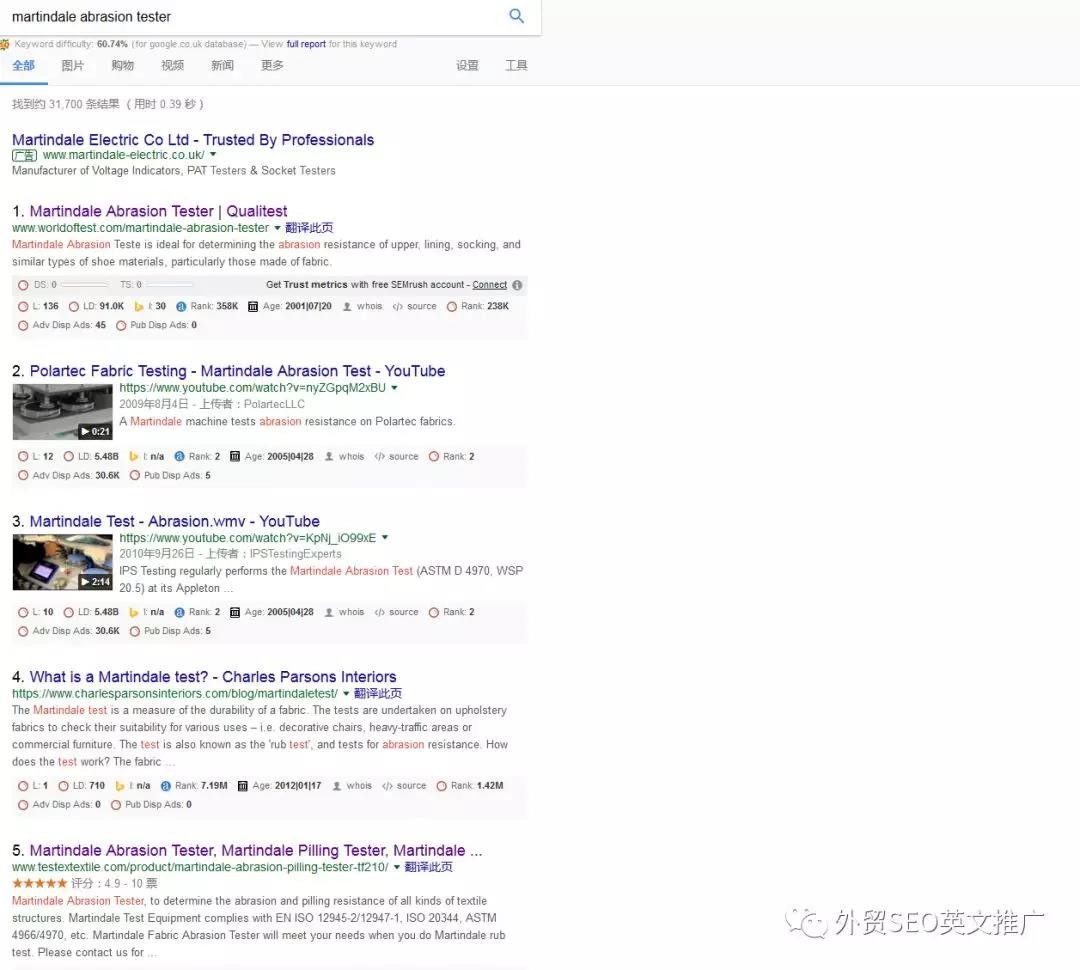Open the 更多 (More) search menu

(272, 65)
